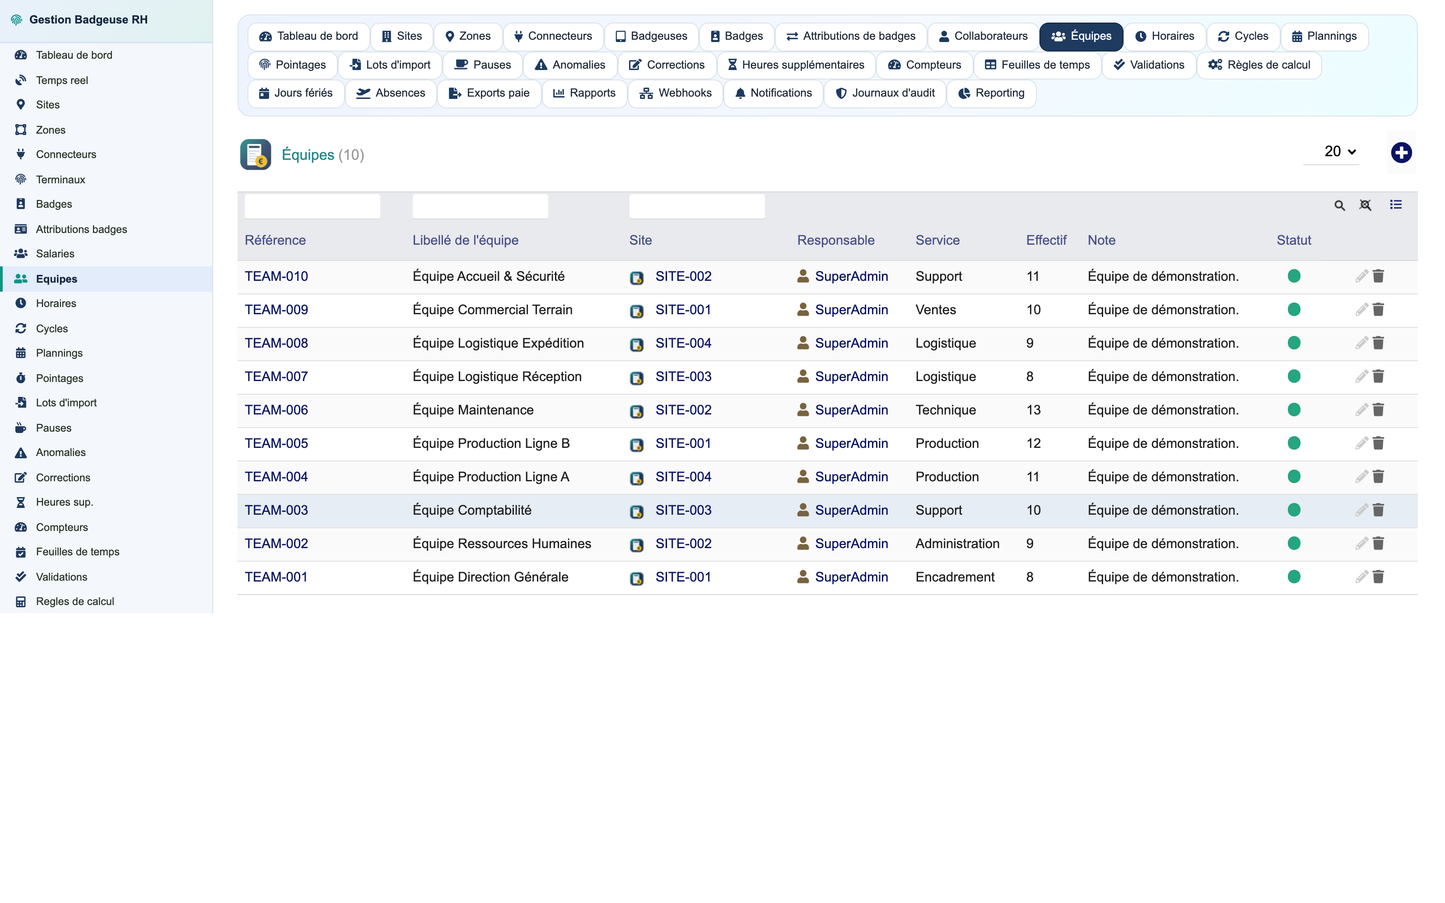Viewport: 1445px width, 903px height.
Task: Click the green status dot for TEAM-004
Action: coord(1294,477)
